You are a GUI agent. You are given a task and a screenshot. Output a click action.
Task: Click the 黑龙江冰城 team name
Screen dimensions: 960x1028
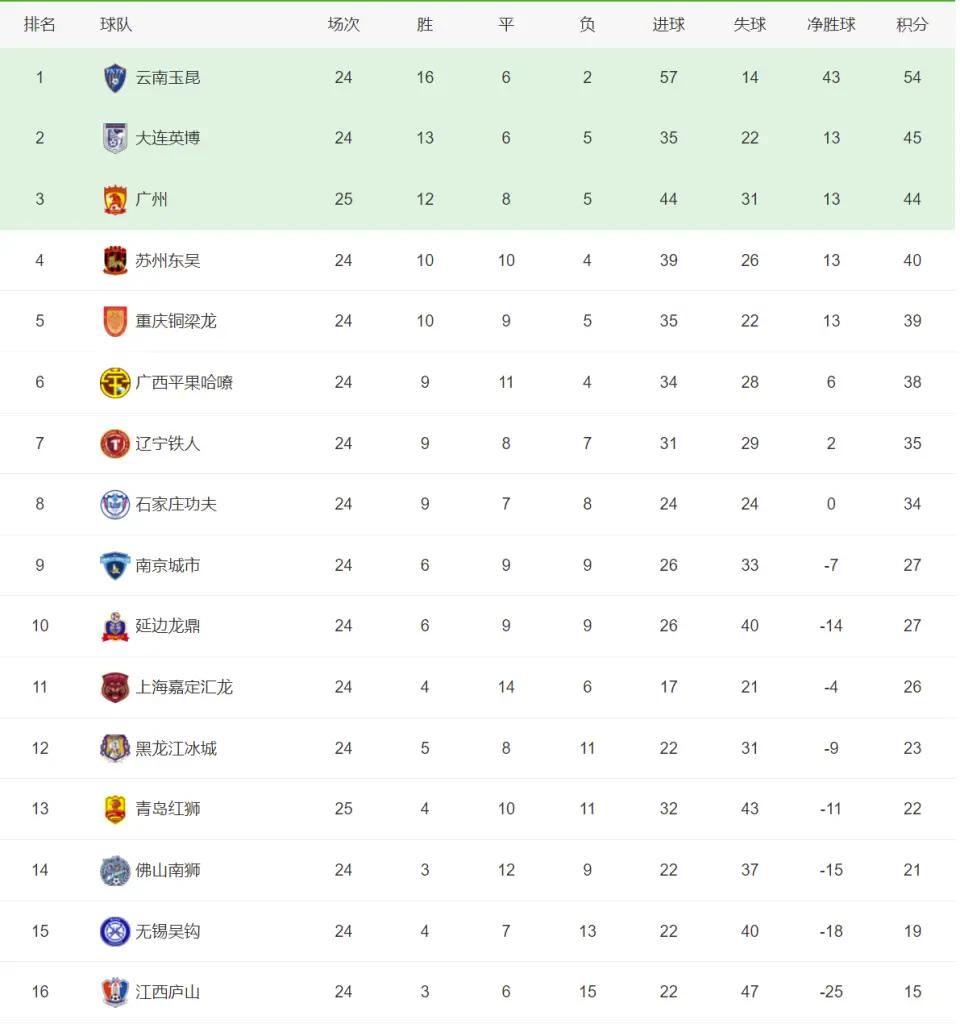pyautogui.click(x=176, y=748)
